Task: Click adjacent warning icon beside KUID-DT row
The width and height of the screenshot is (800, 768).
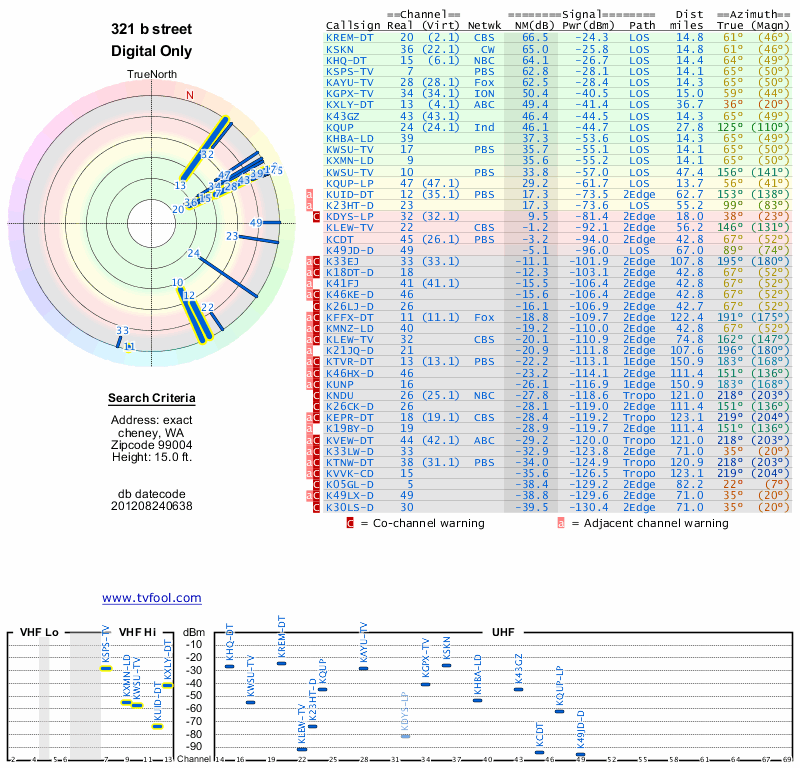Action: point(309,194)
